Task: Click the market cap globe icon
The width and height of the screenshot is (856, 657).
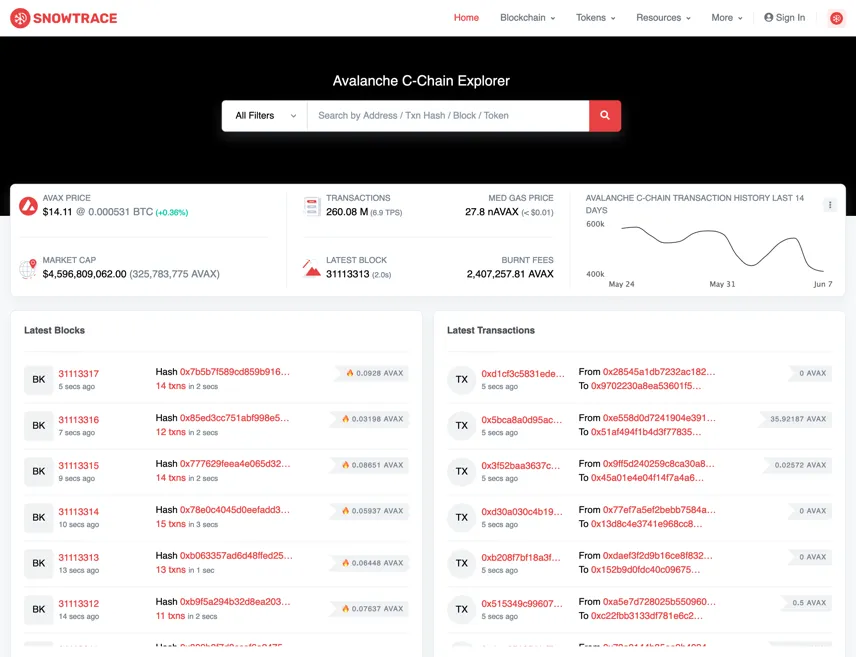Action: point(28,268)
